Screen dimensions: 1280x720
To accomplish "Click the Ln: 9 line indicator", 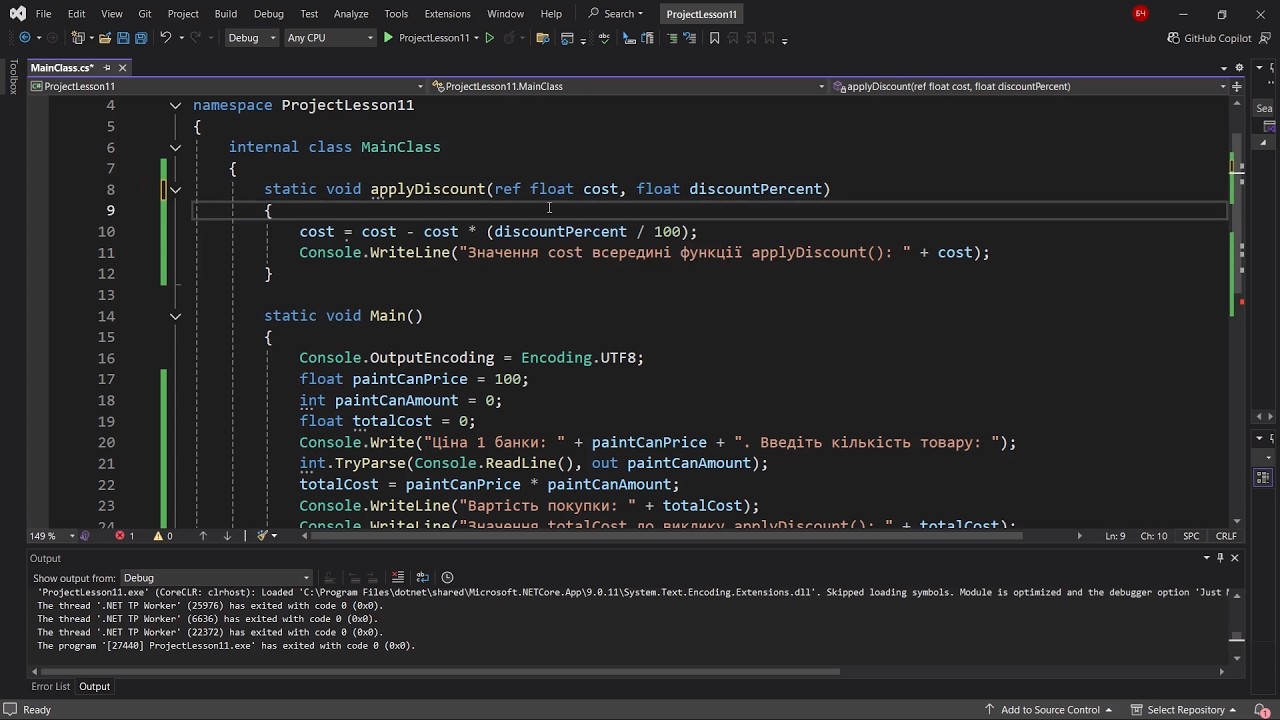I will coord(1115,536).
